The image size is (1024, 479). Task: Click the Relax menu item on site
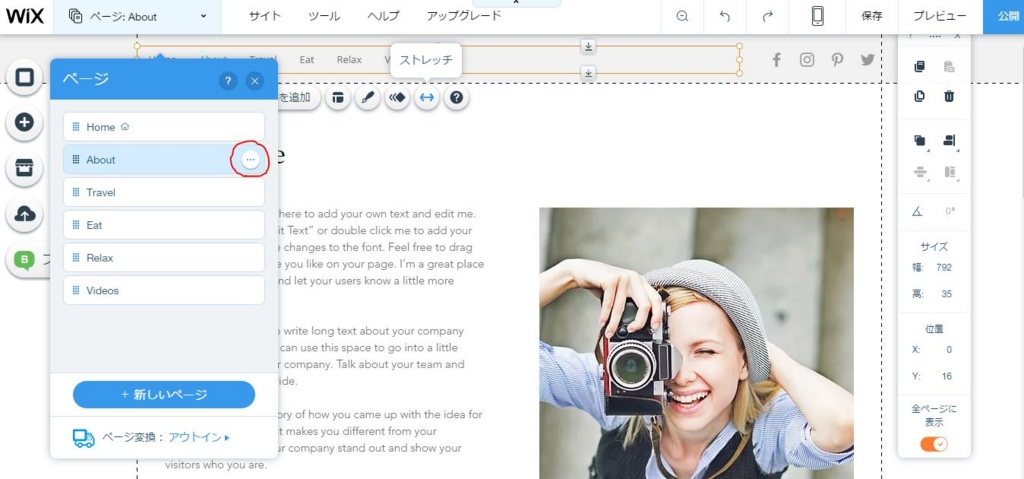(x=349, y=59)
